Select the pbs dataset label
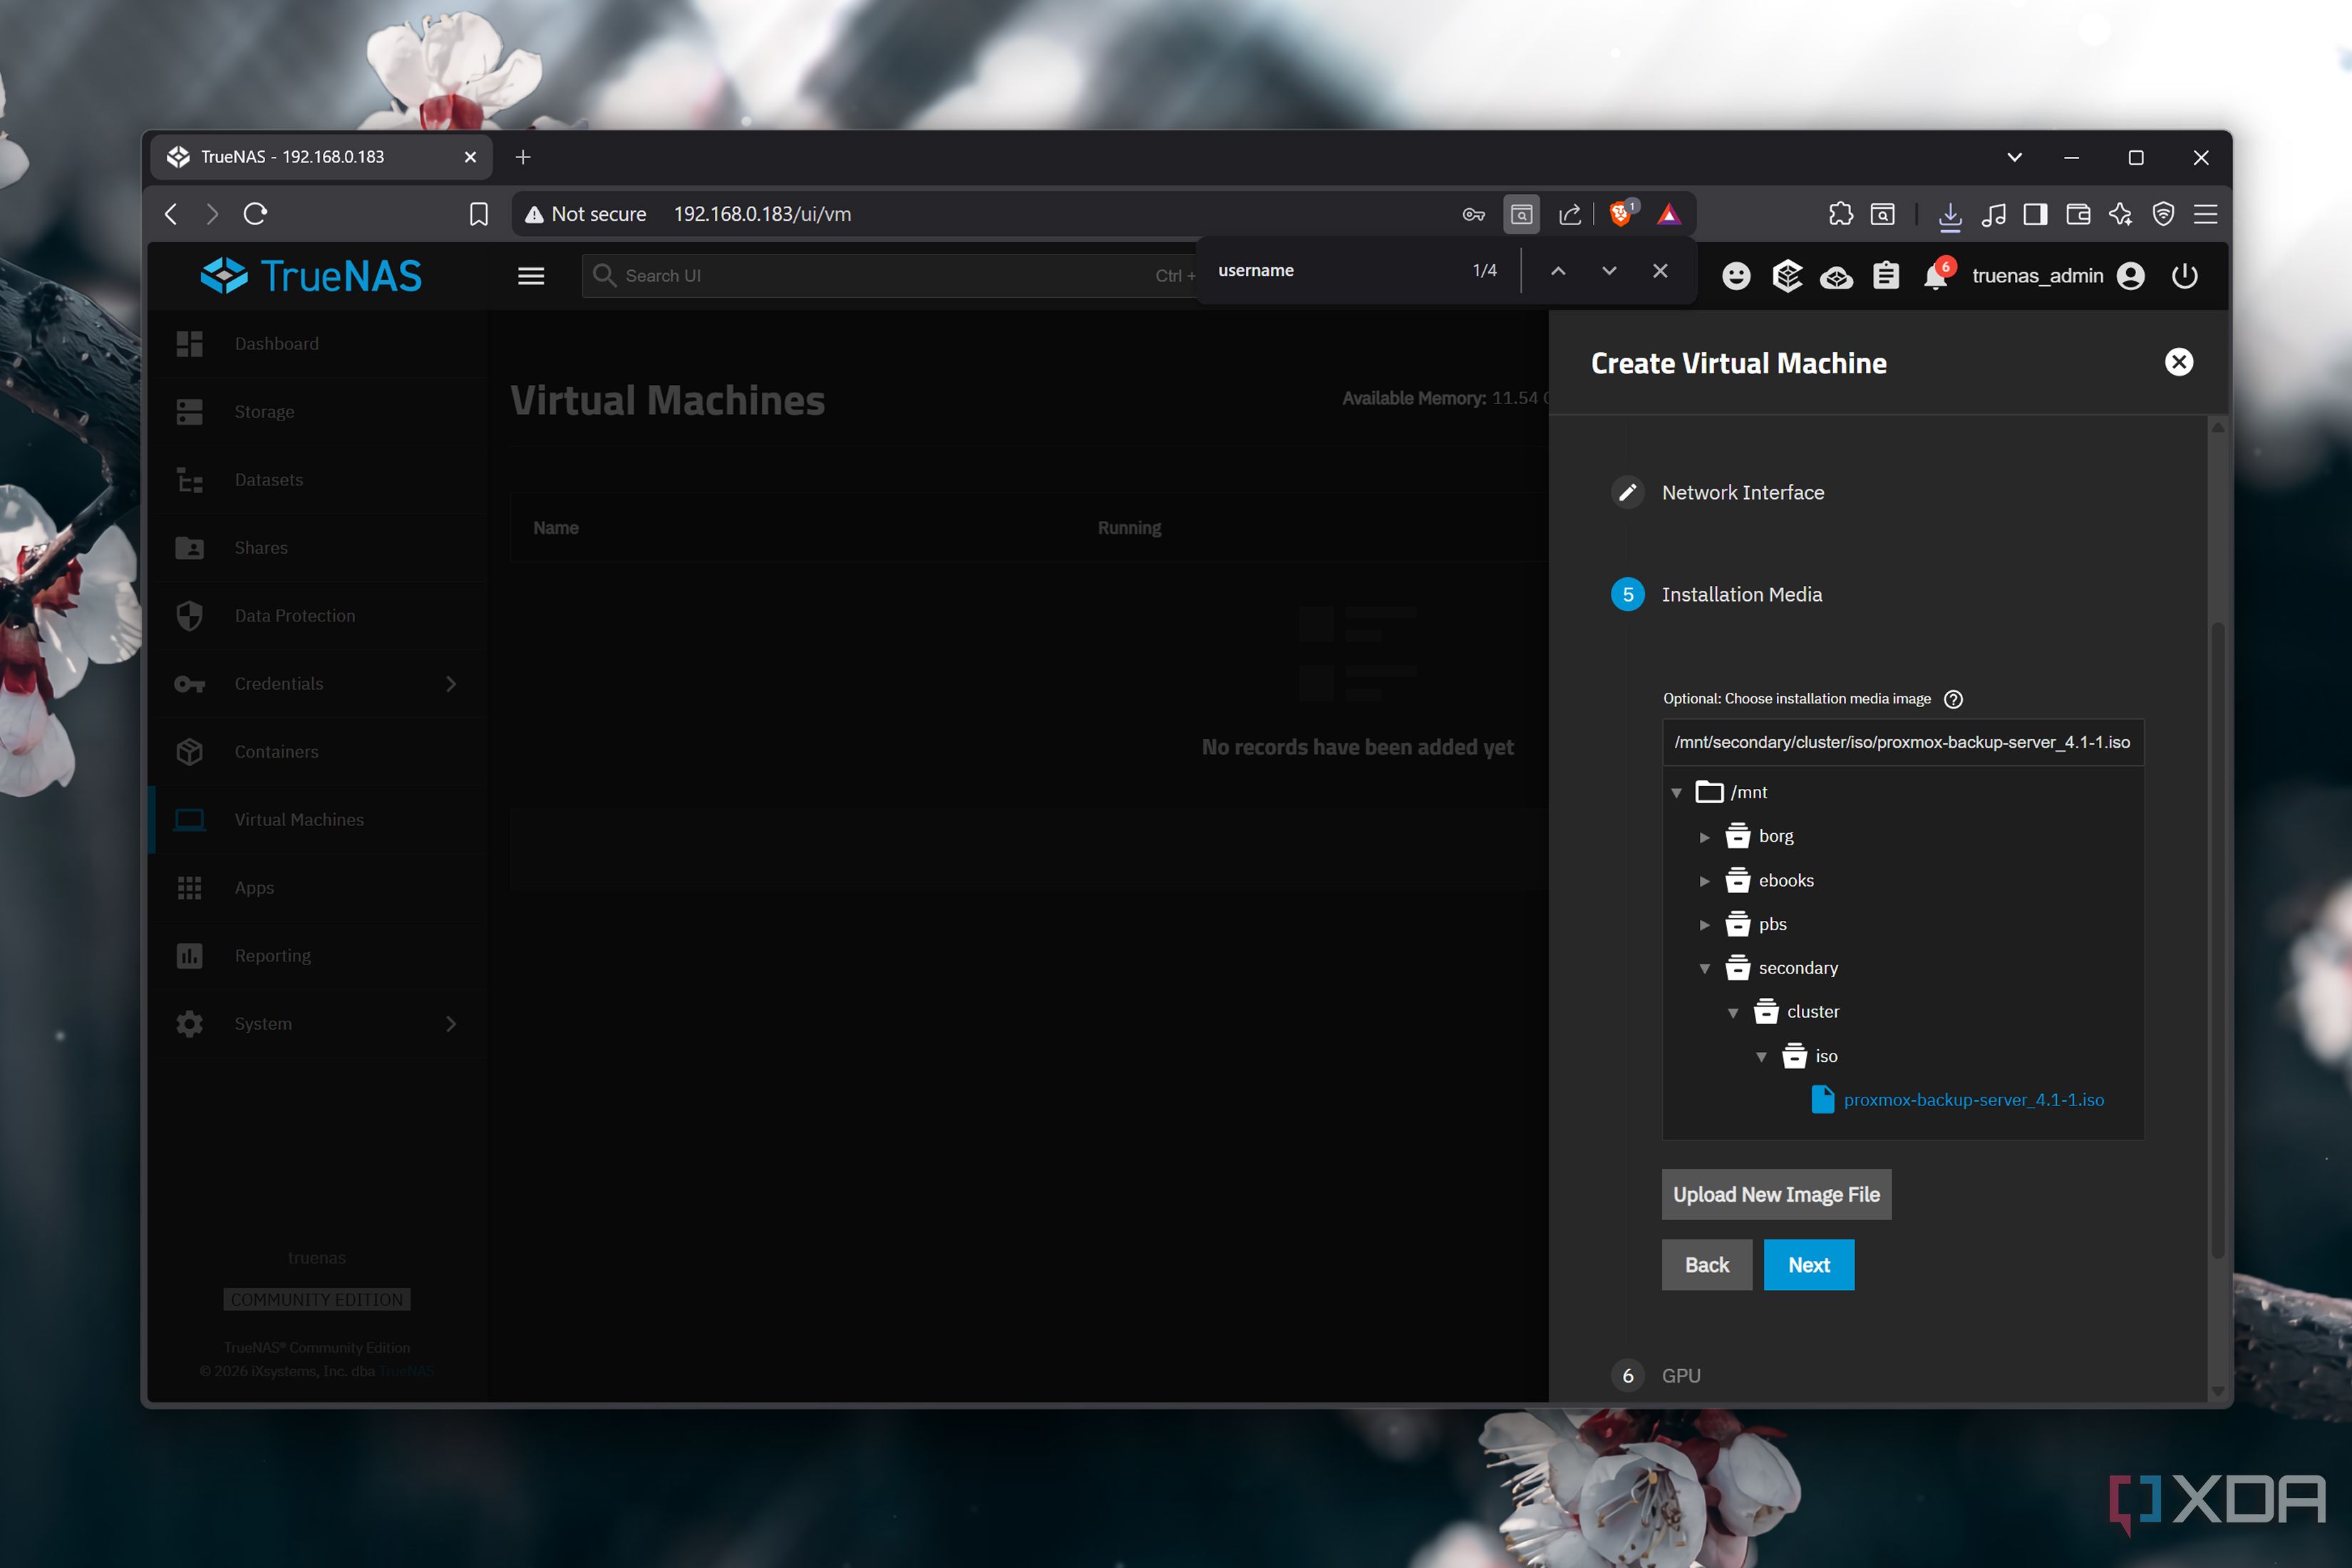 click(1772, 924)
